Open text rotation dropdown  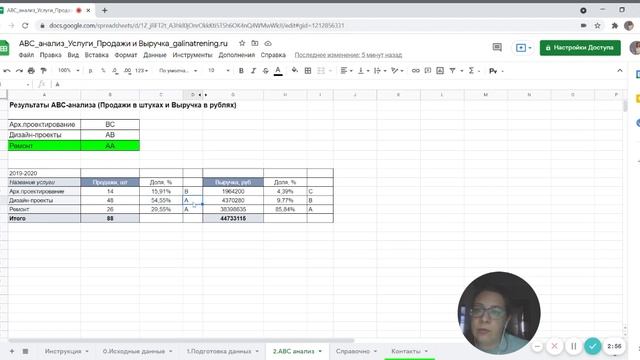[397, 71]
